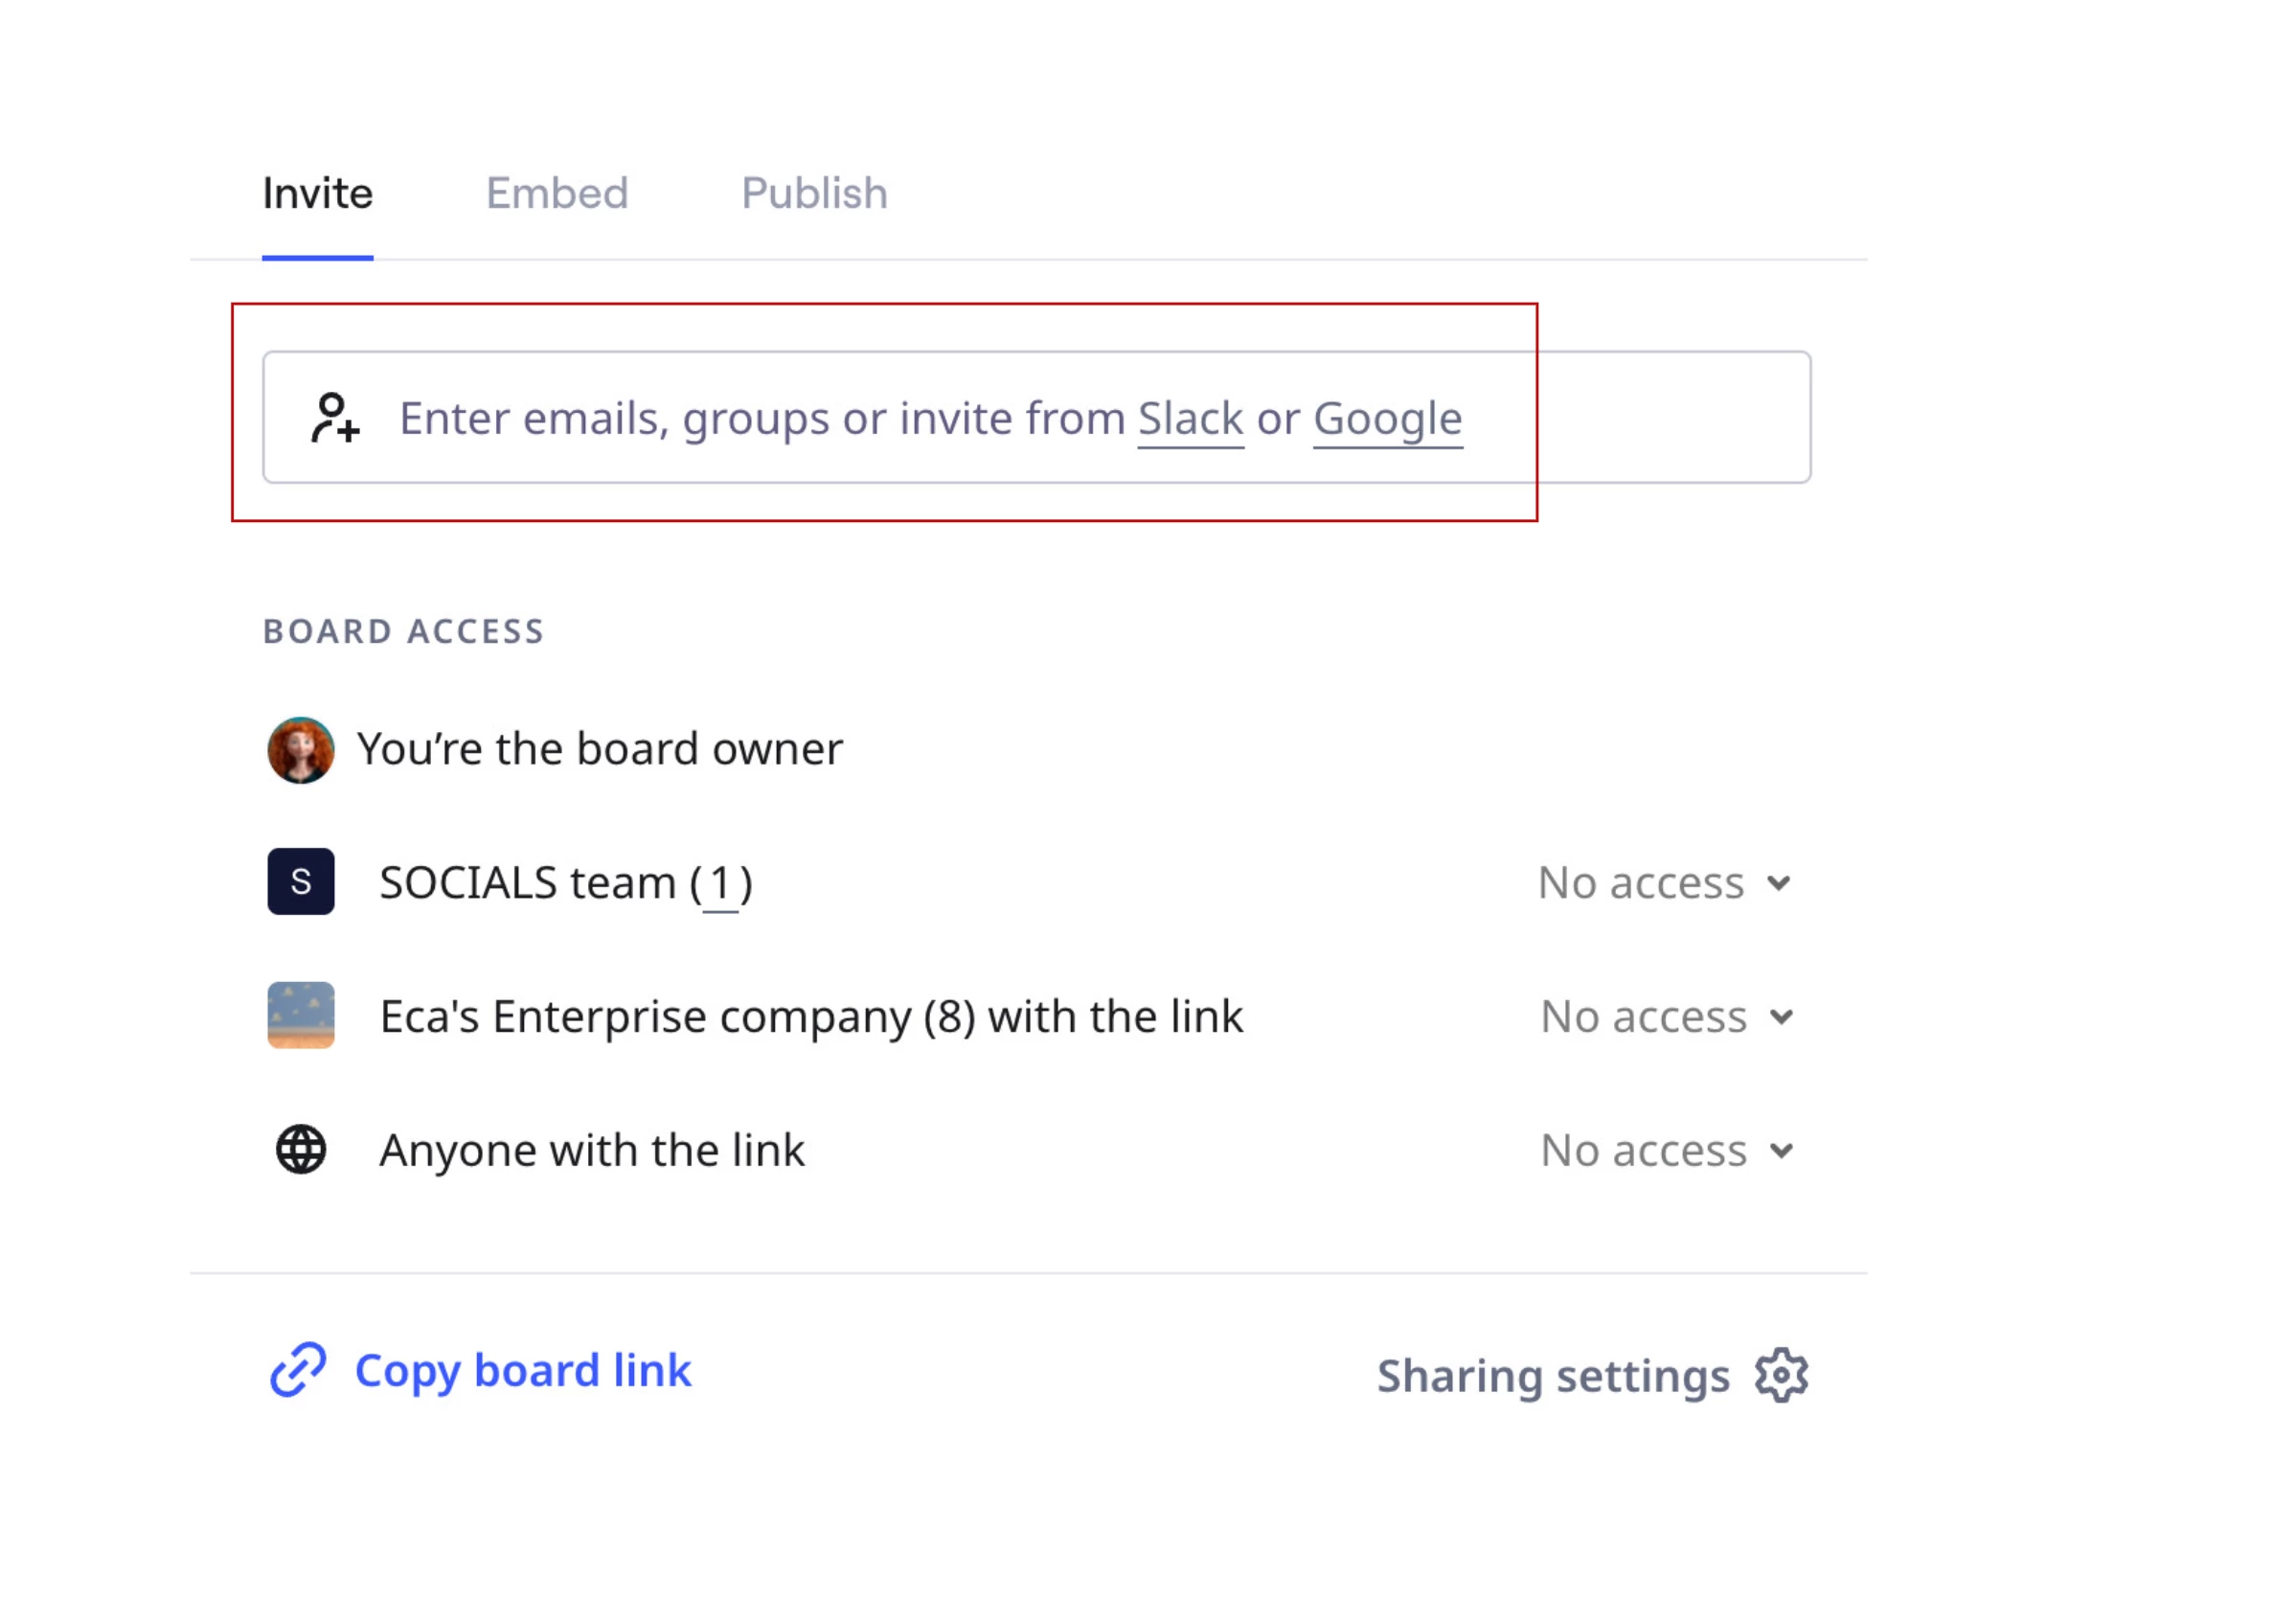This screenshot has height=1598, width=2296.
Task: Open Eca's Enterprise company access dropdown
Action: coord(1665,1017)
